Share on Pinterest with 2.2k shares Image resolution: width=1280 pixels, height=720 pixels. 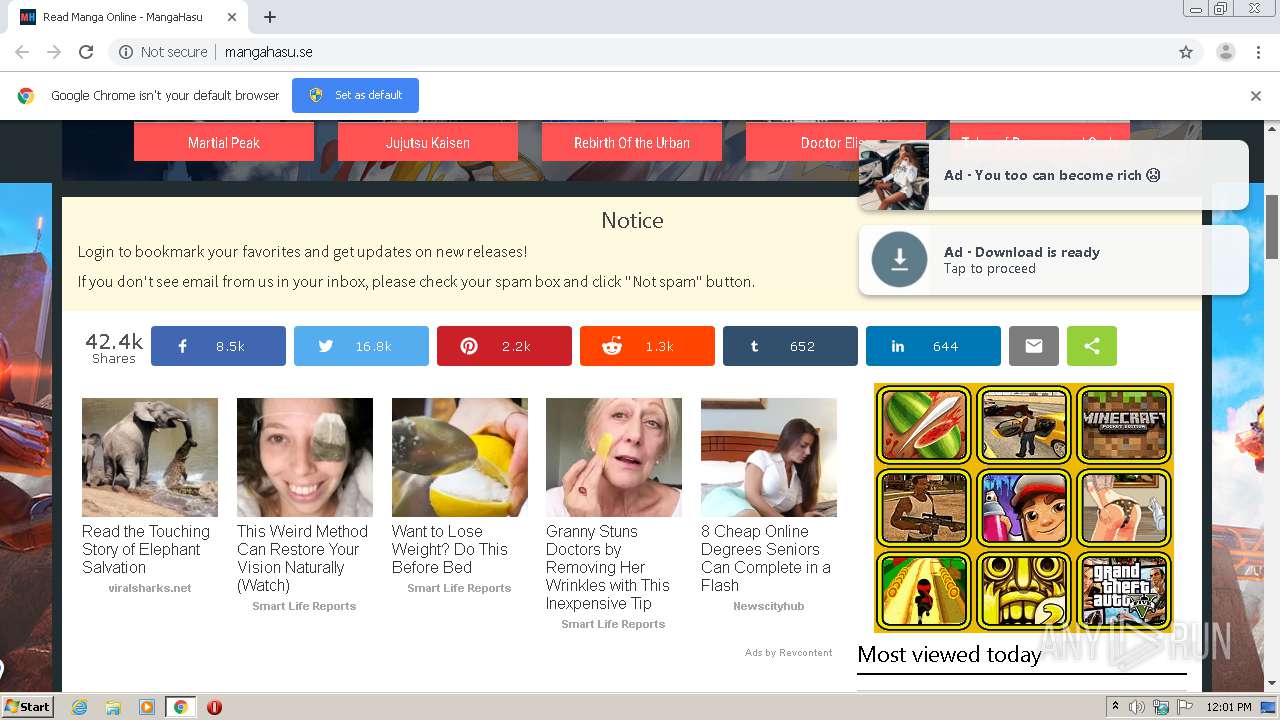504,346
